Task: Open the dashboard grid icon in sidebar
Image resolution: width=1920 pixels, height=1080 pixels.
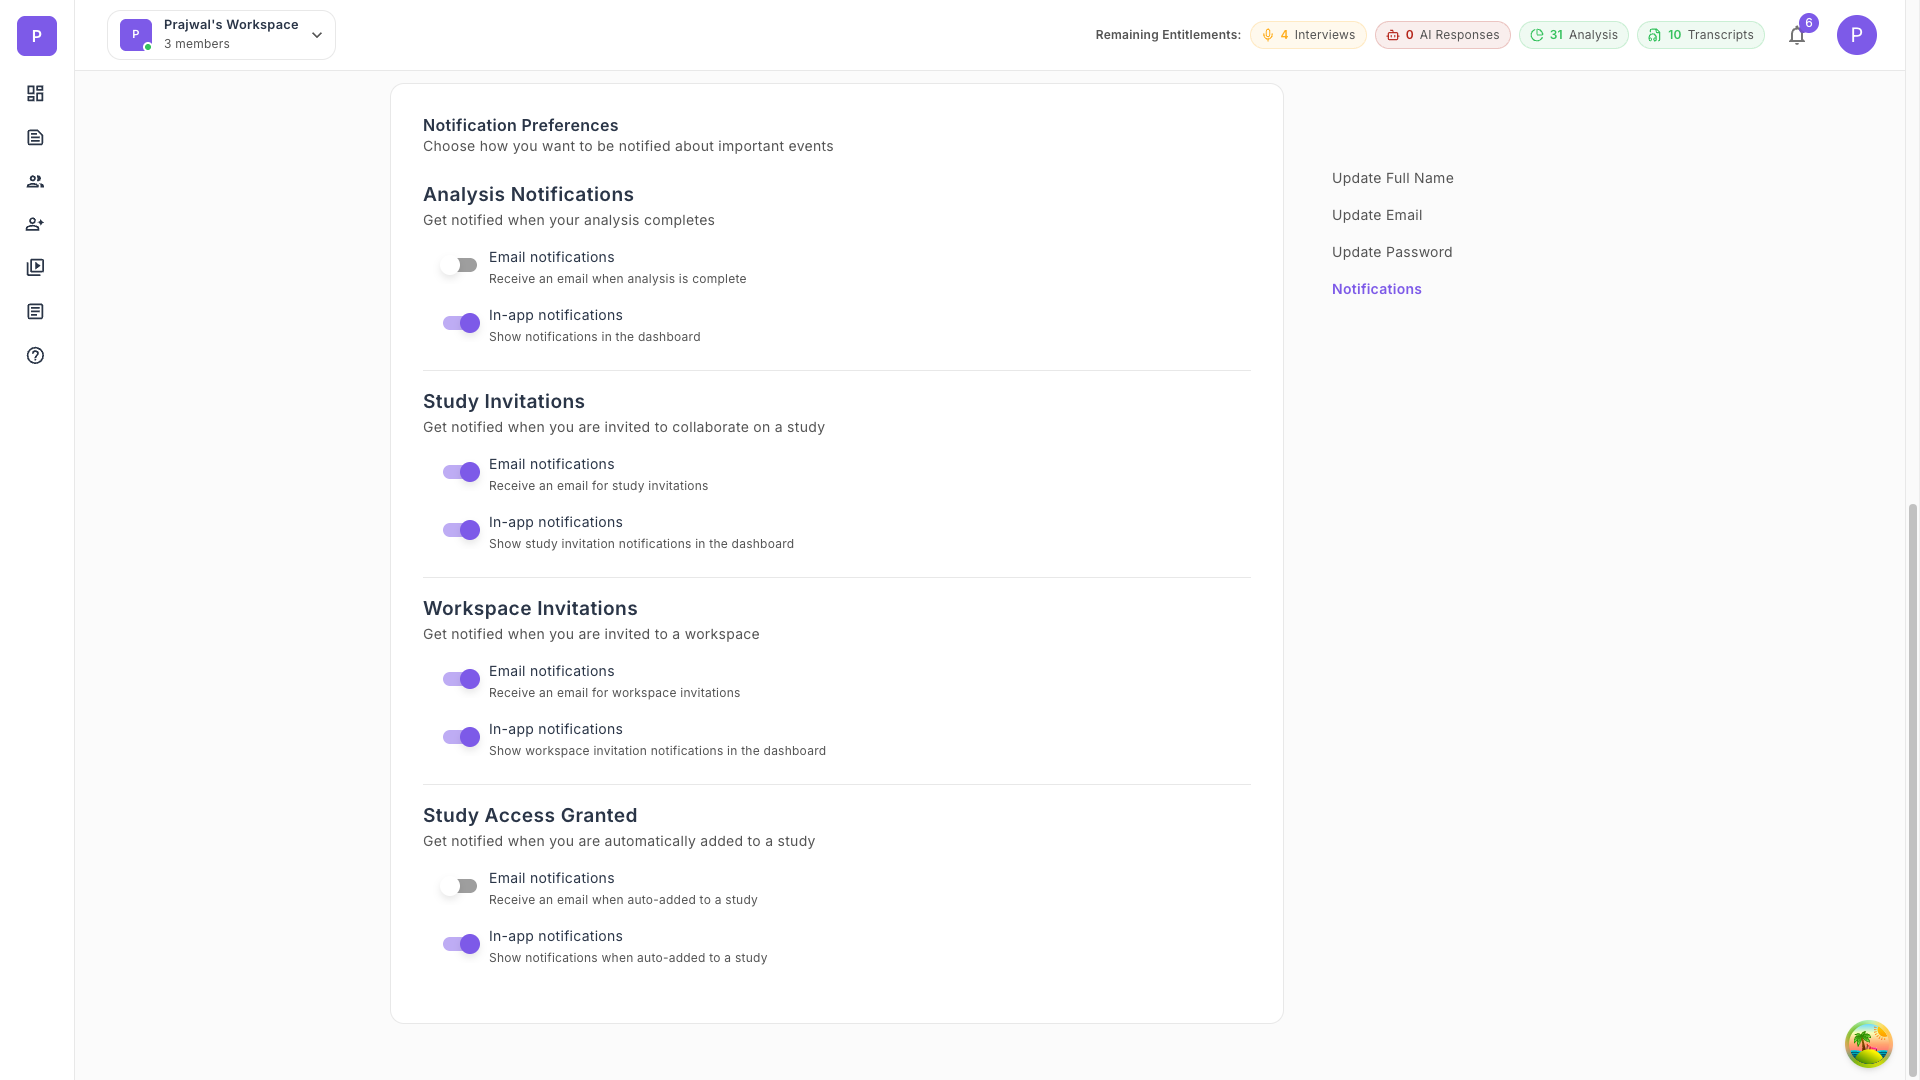Action: click(x=35, y=93)
